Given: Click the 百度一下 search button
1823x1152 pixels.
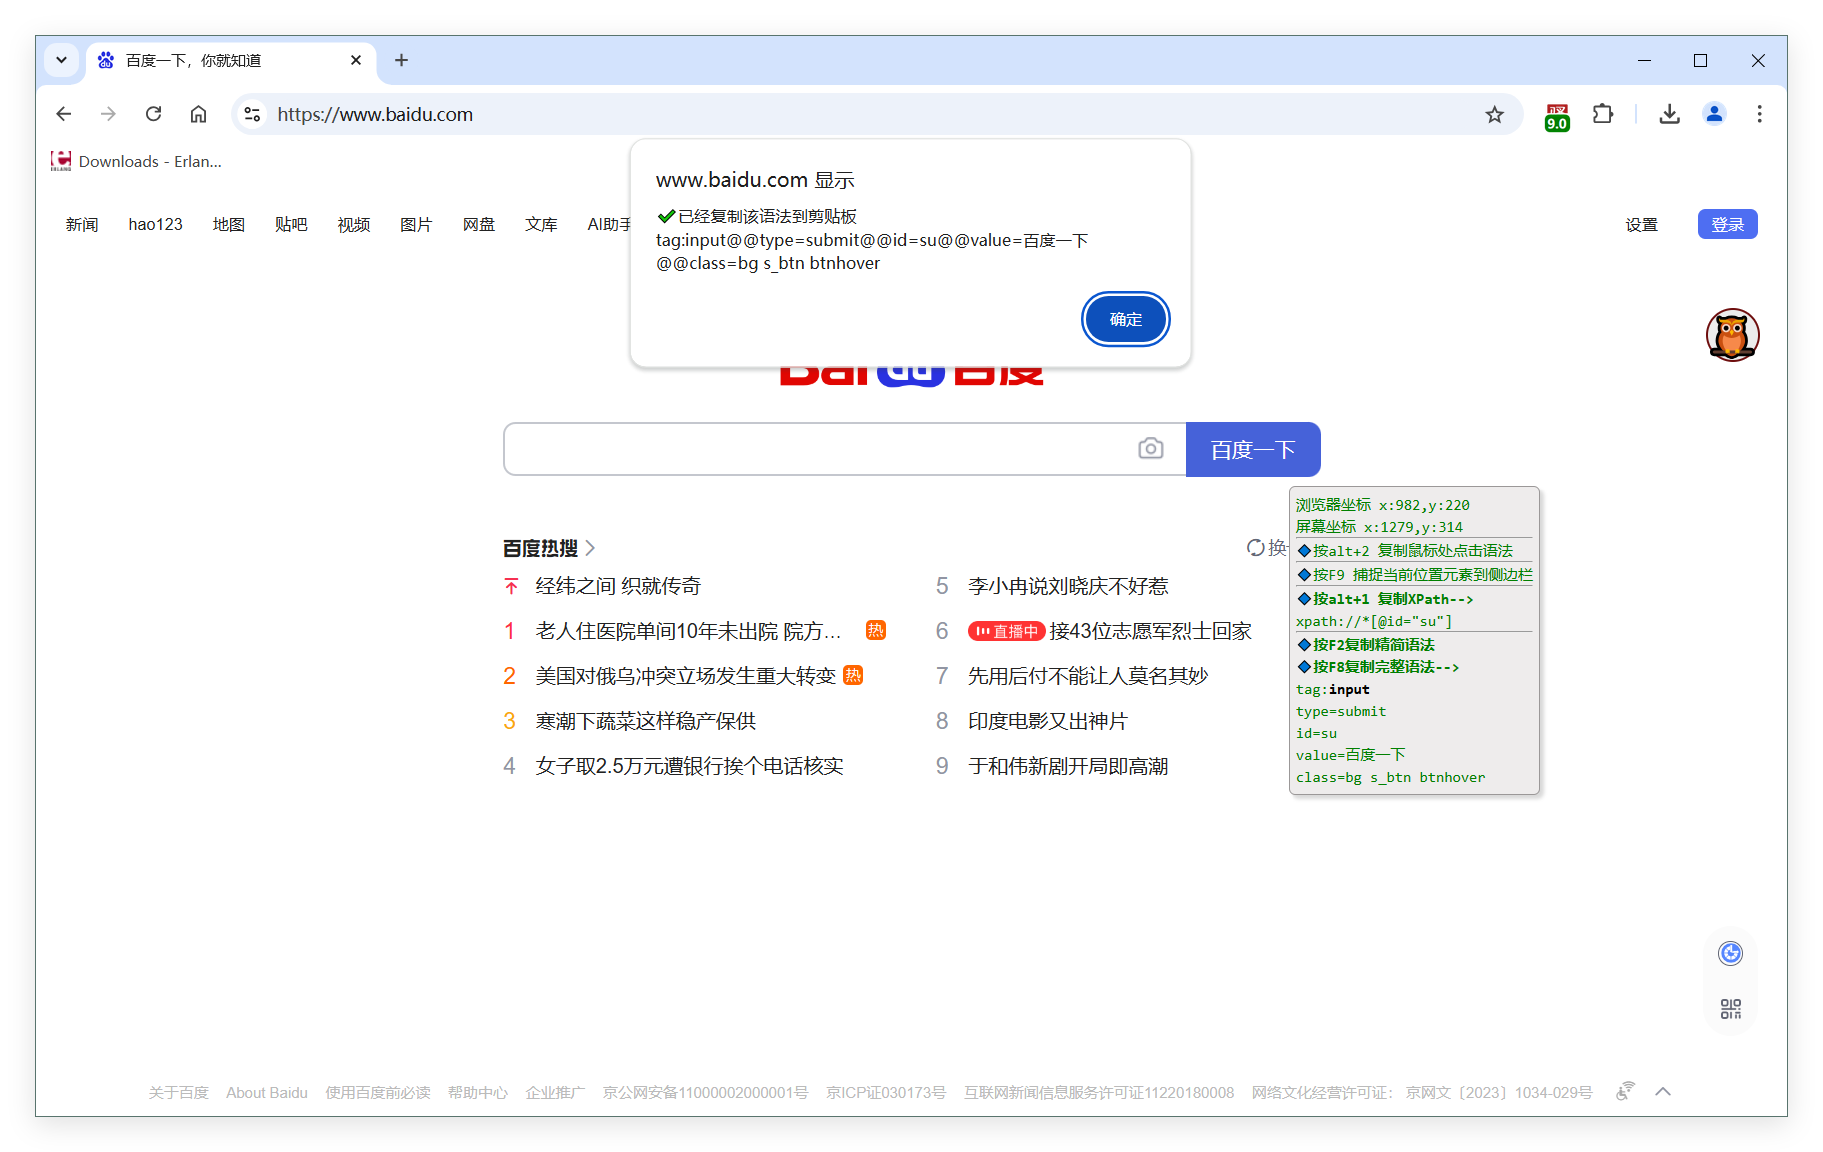Looking at the screenshot, I should (x=1253, y=449).
